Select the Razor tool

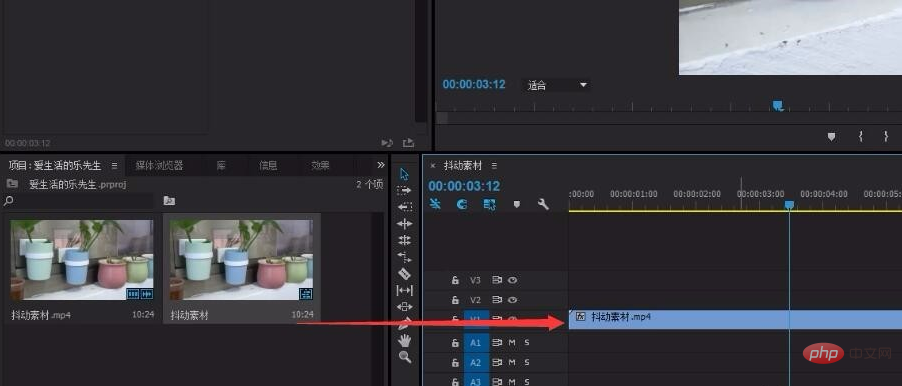[x=404, y=274]
